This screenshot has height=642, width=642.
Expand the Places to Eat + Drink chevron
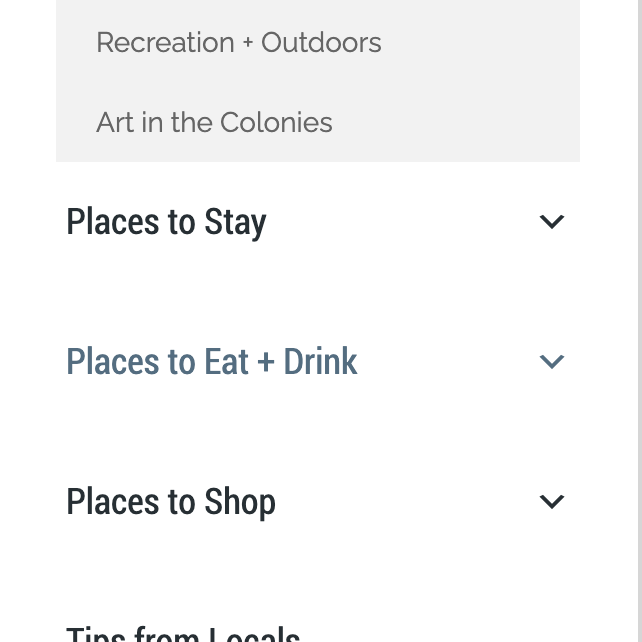(552, 362)
